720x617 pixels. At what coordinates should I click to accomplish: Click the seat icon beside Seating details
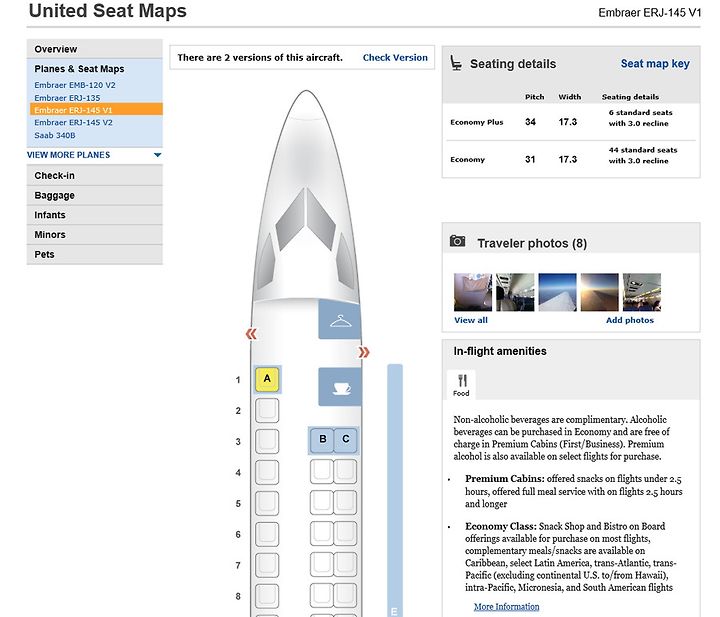click(x=456, y=63)
